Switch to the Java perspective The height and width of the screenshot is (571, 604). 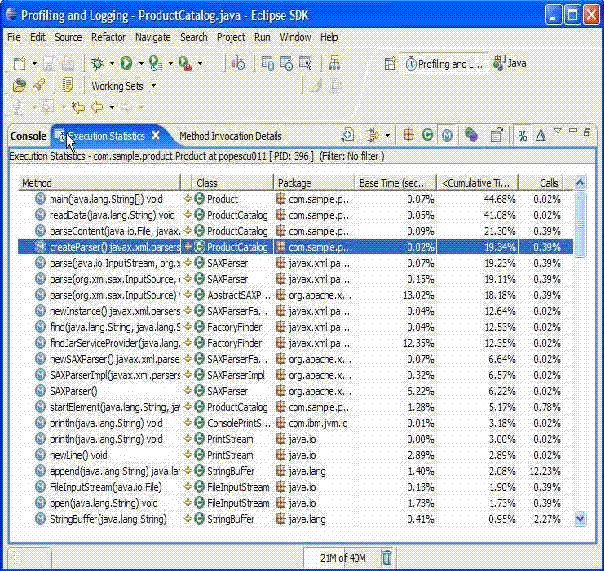509,63
